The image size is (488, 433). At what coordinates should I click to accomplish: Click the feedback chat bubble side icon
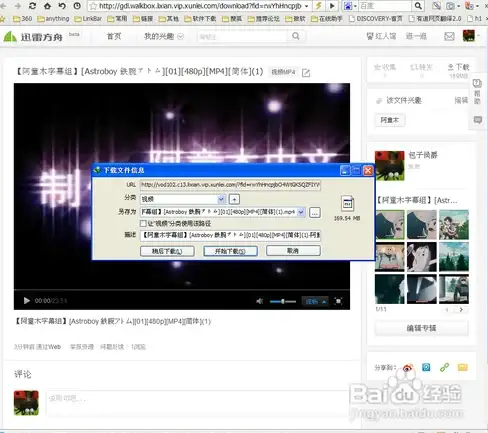[478, 120]
